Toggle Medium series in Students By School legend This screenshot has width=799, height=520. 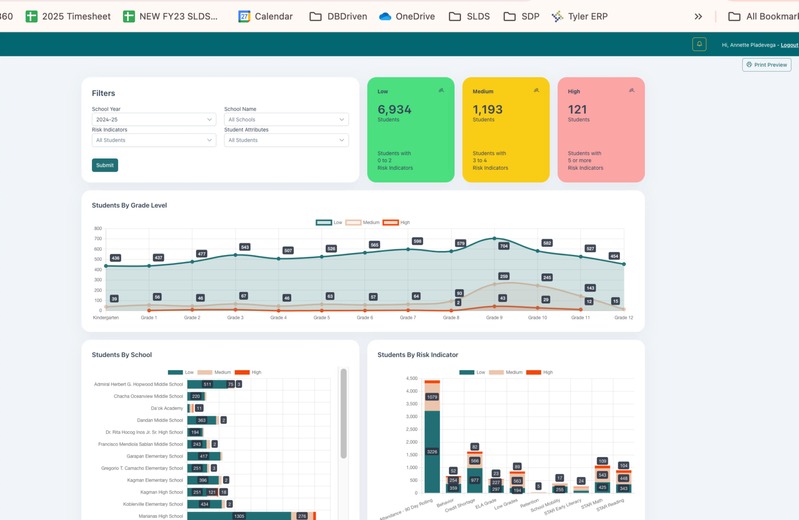214,372
